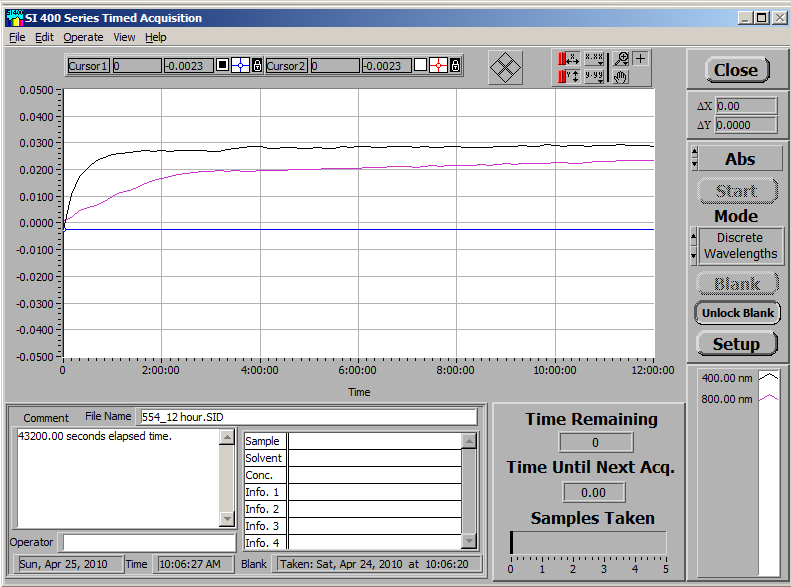Viewport: 791px width, 587px height.
Task: Select the zoom magnifier tool
Action: click(x=621, y=59)
